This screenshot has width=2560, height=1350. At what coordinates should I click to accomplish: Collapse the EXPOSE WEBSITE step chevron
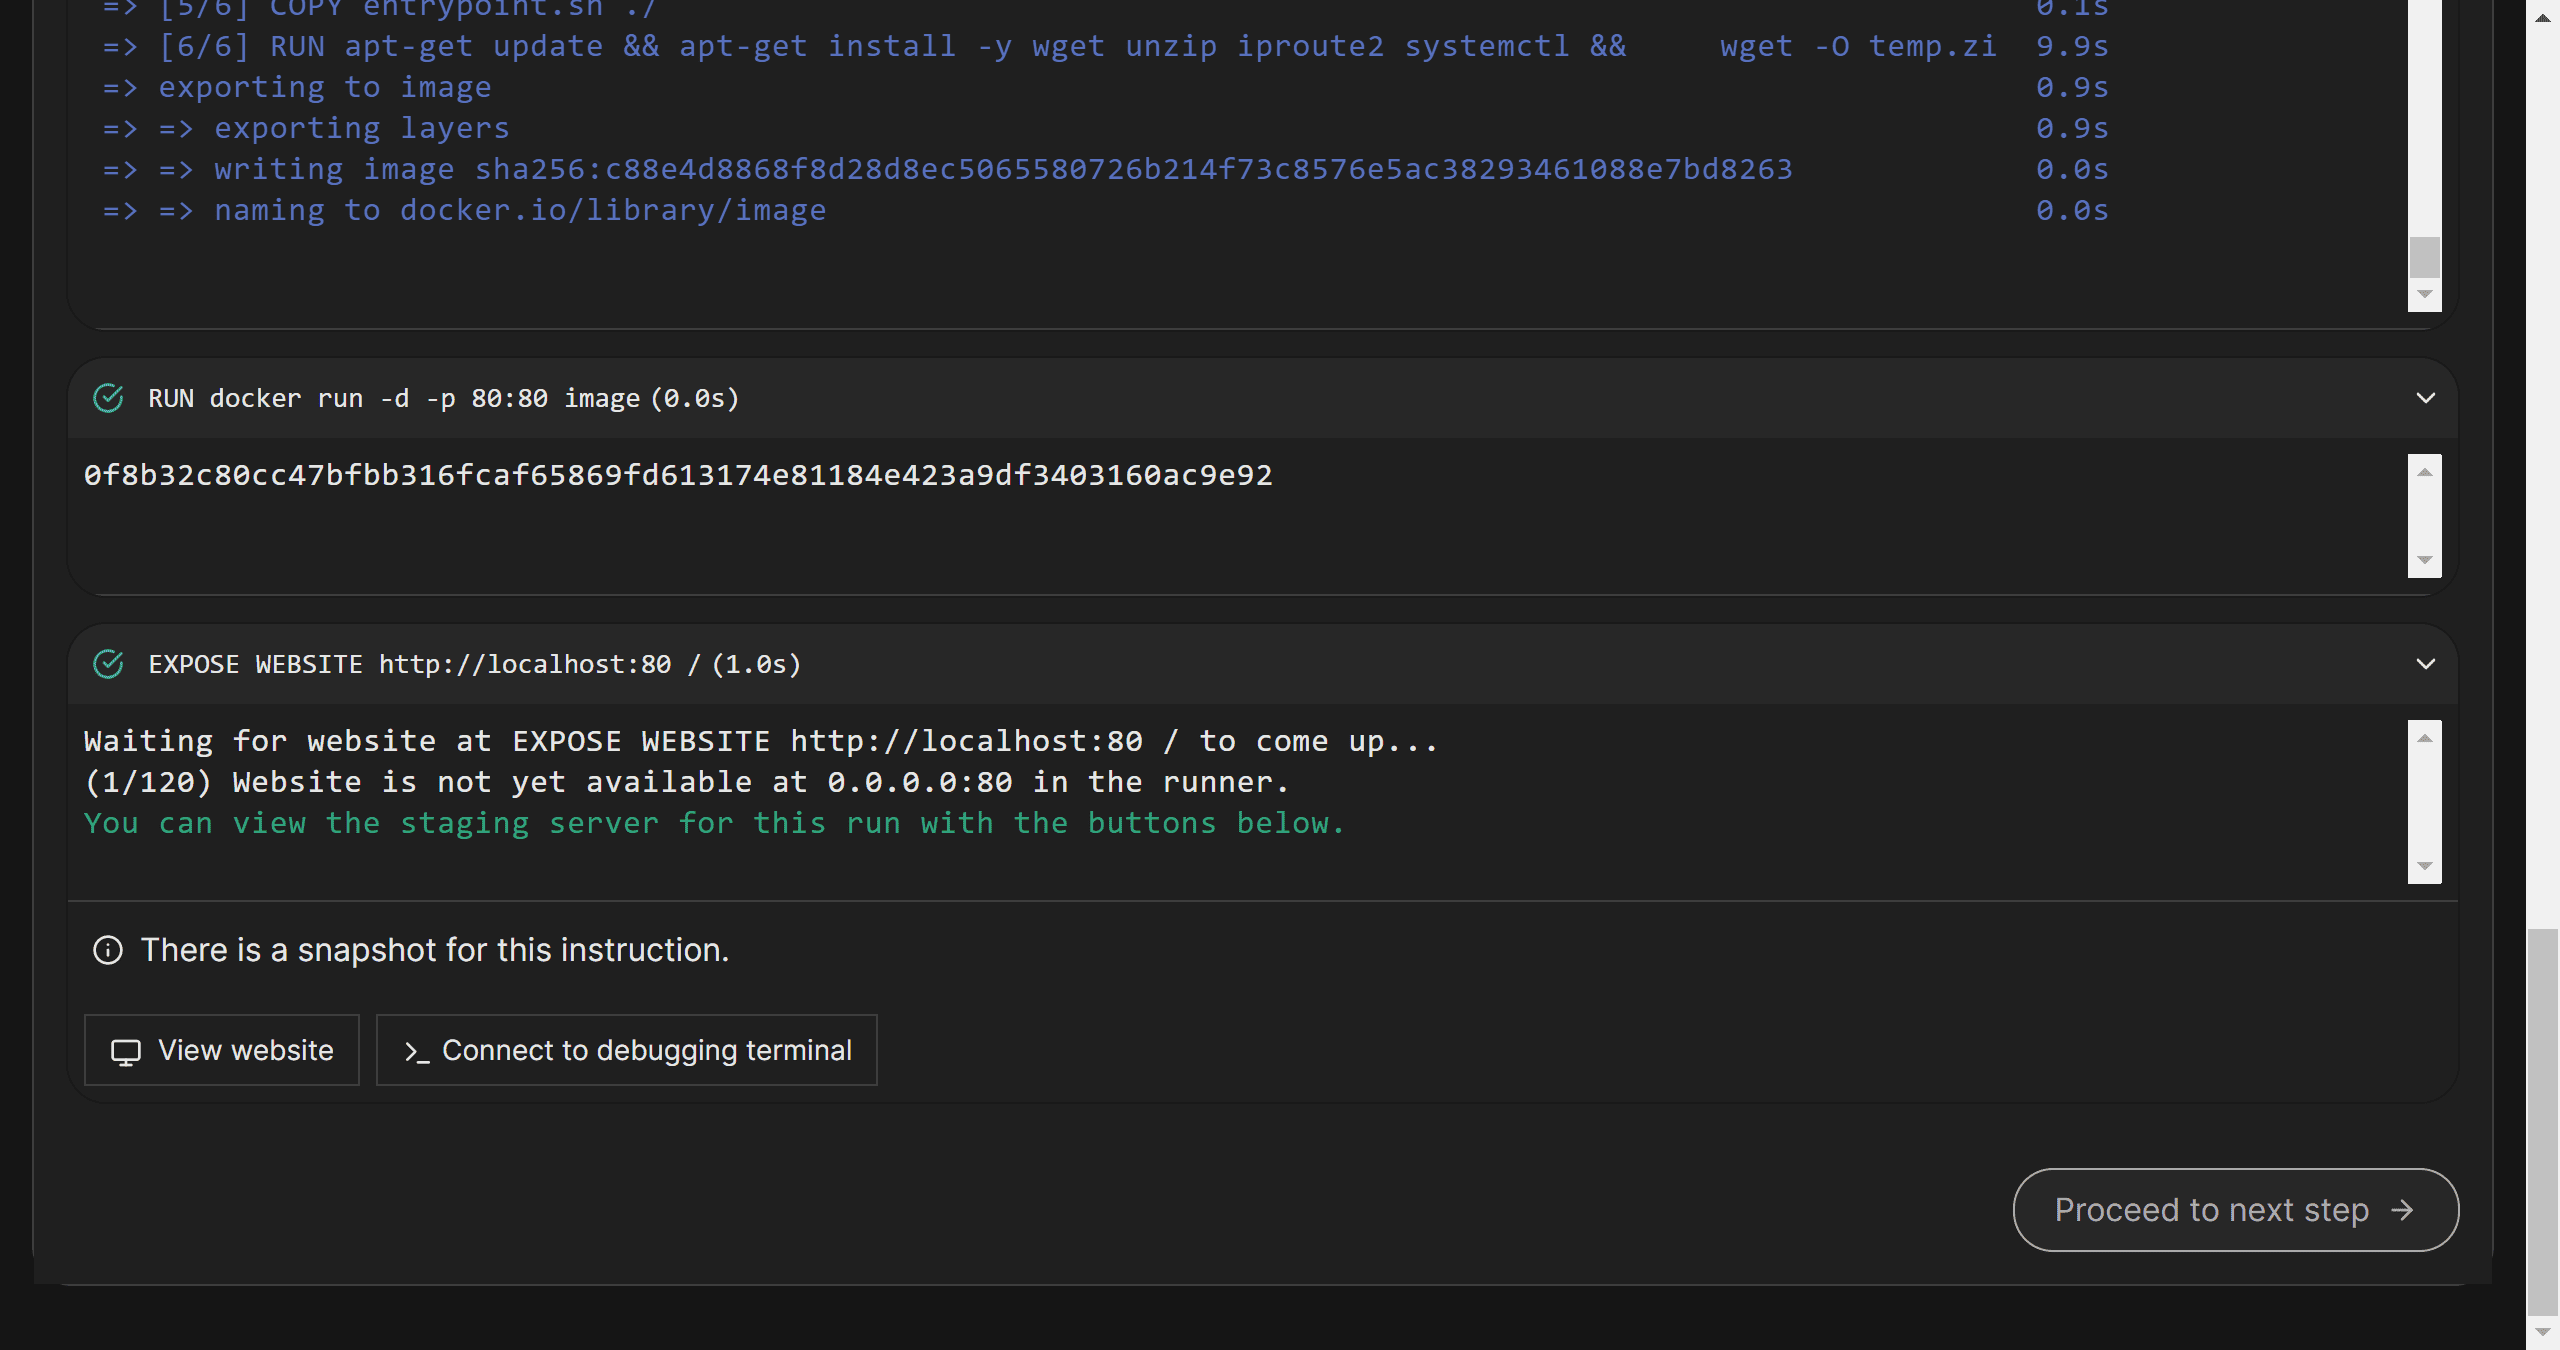2425,664
